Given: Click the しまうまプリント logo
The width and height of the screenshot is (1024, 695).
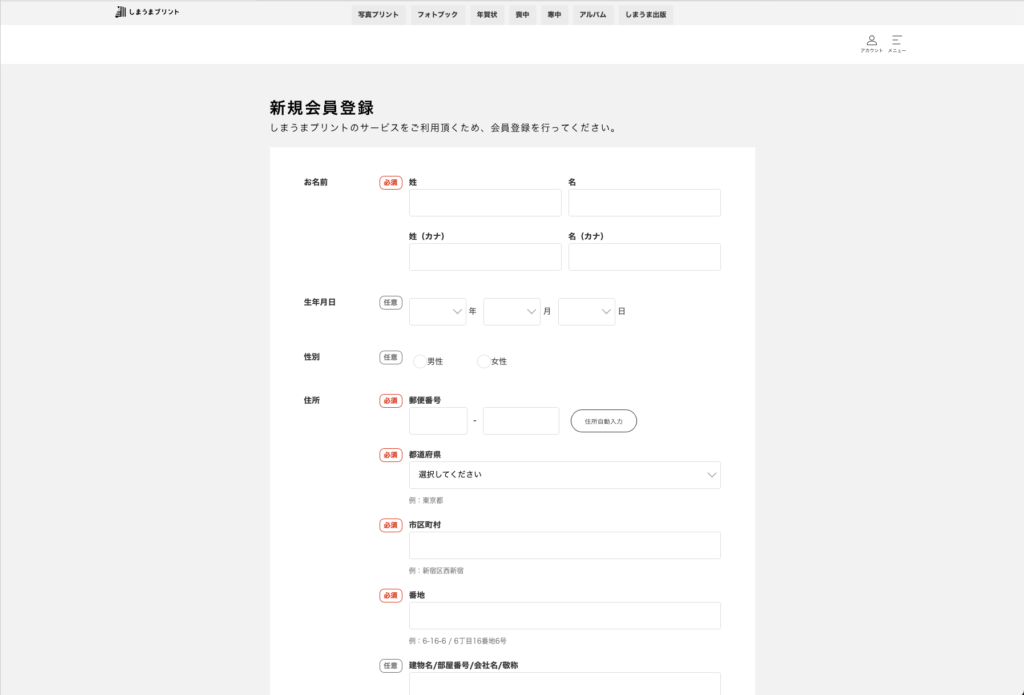Looking at the screenshot, I should (147, 12).
